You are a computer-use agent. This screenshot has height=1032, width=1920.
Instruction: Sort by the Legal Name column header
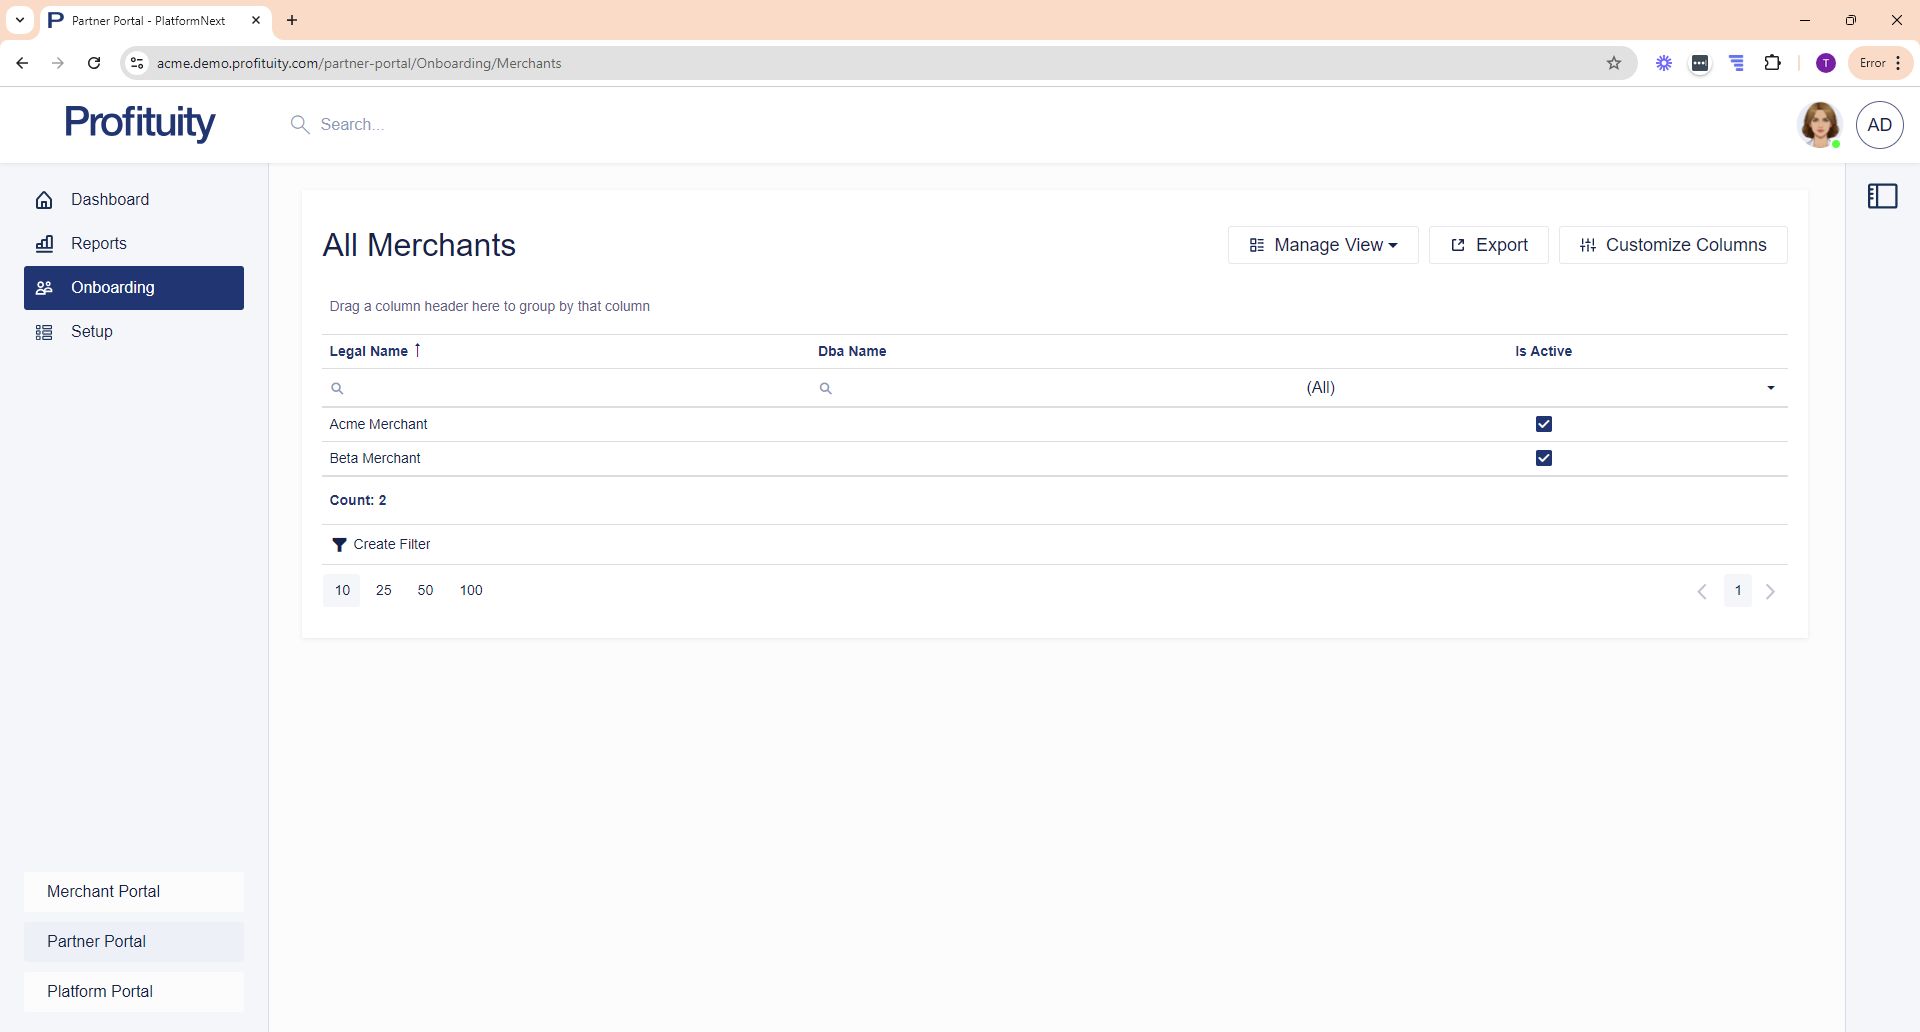(x=369, y=351)
